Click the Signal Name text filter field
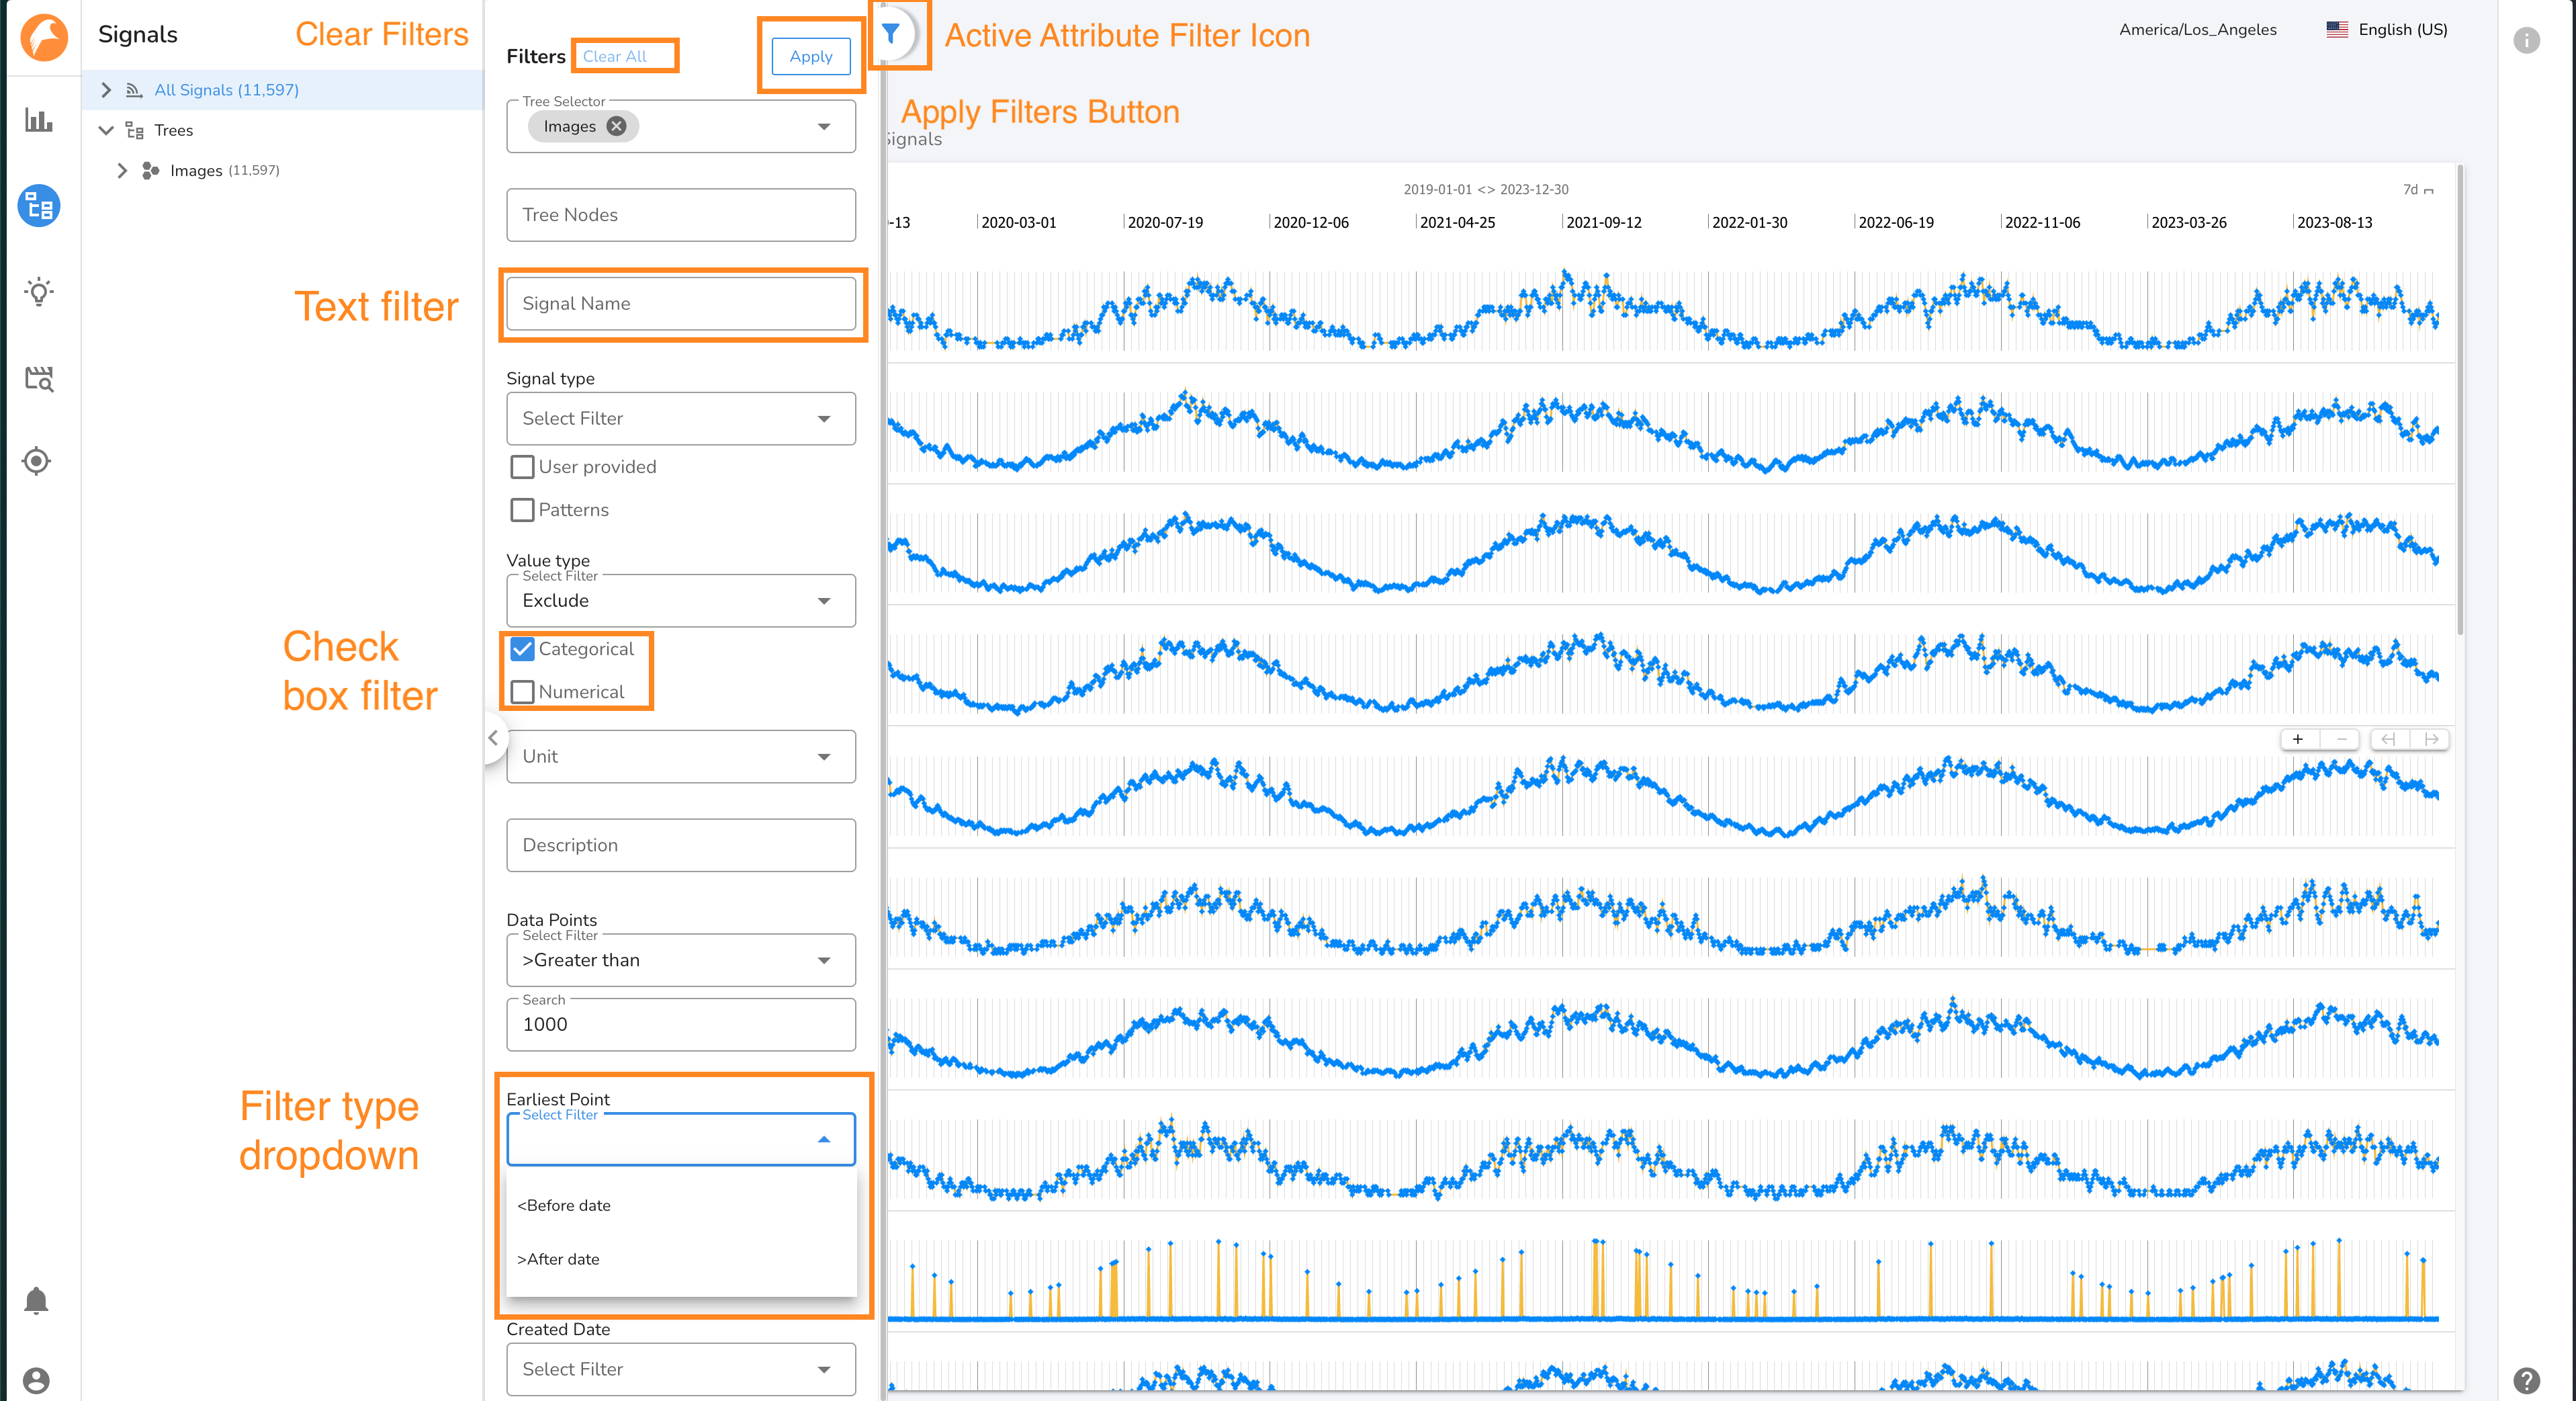 [681, 303]
